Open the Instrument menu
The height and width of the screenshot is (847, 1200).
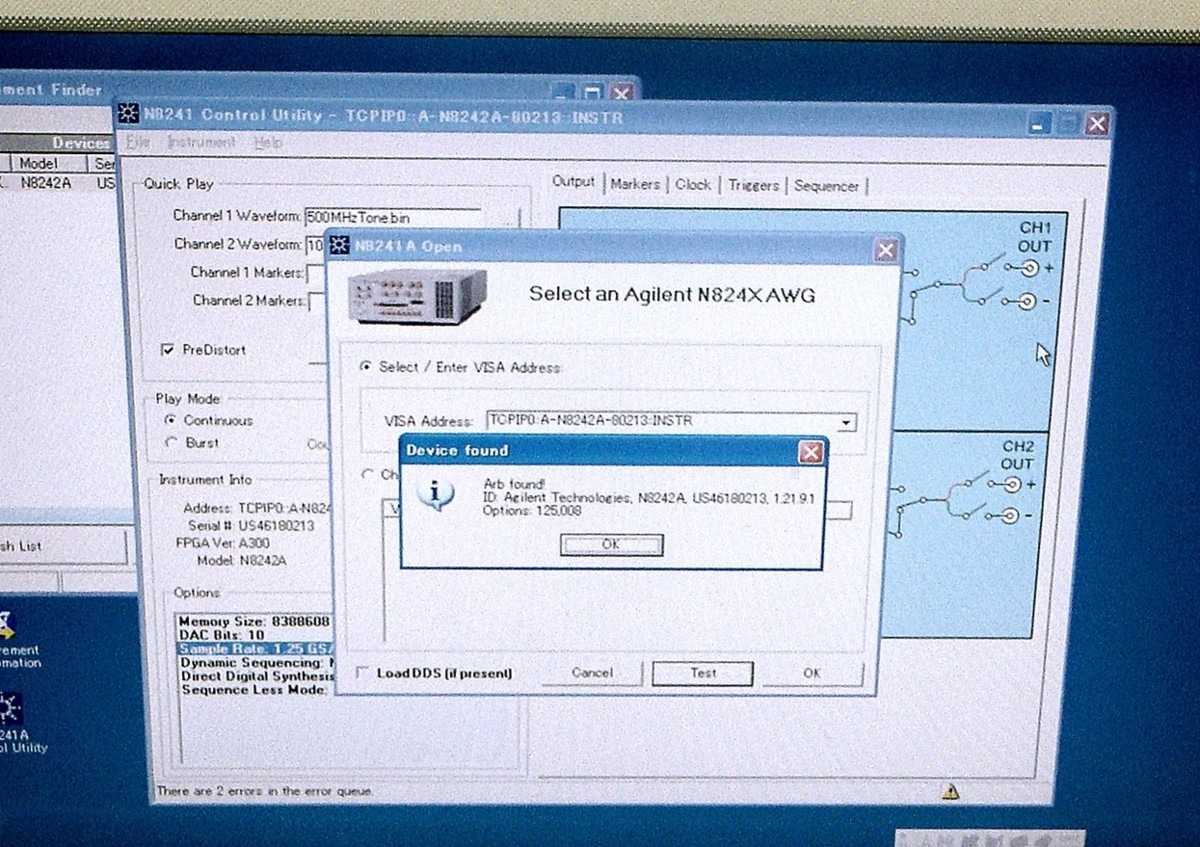(x=201, y=143)
